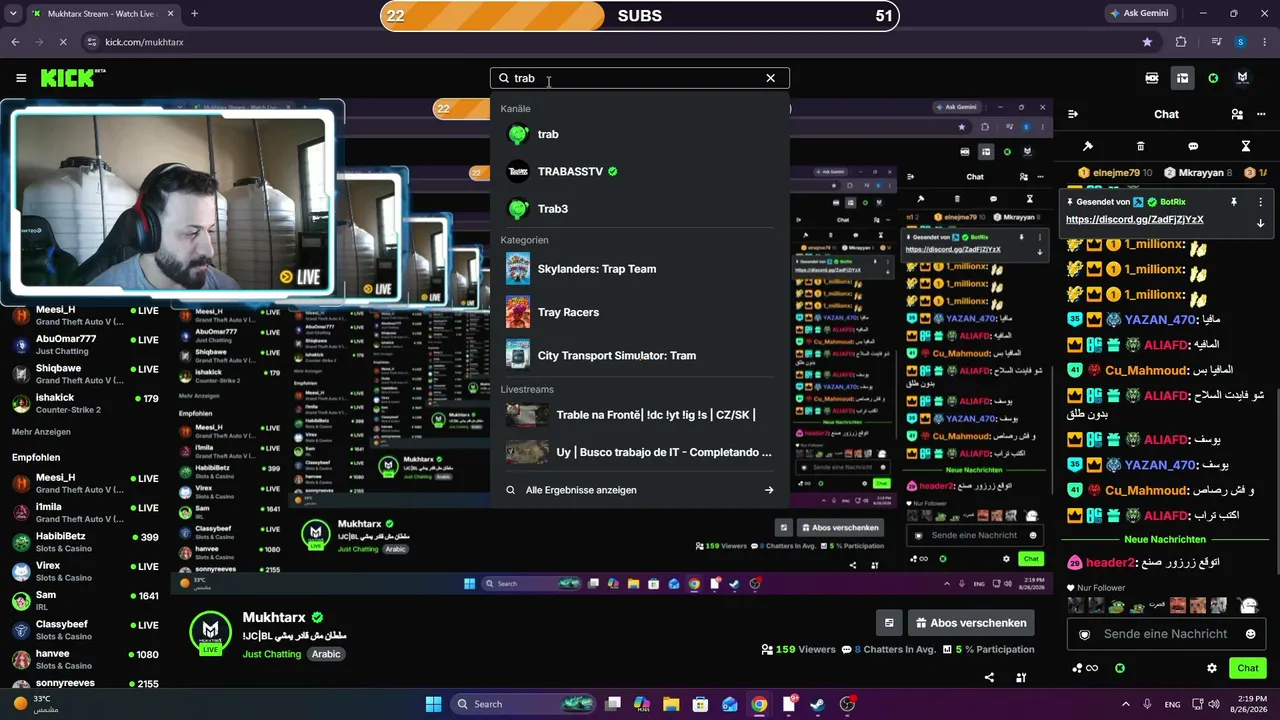This screenshot has width=1280, height=720.
Task: Expand 'Mehr Anzeigen' in the sidebar
Action: pos(41,432)
